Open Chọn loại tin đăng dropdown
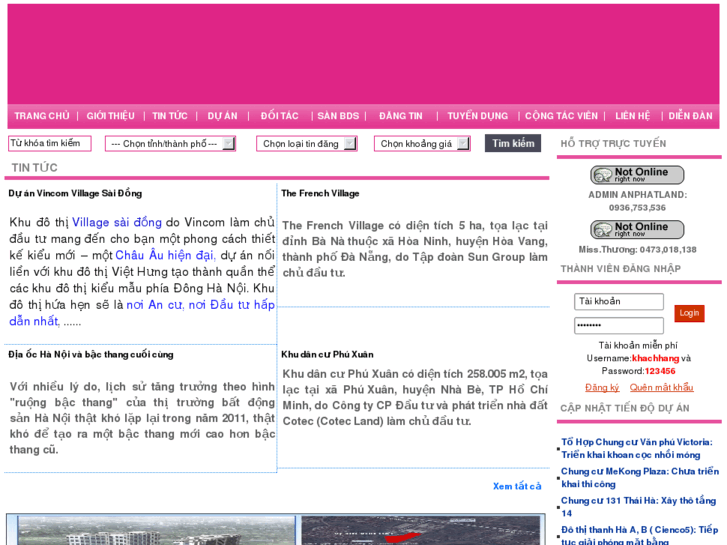The height and width of the screenshot is (545, 727). coord(306,144)
